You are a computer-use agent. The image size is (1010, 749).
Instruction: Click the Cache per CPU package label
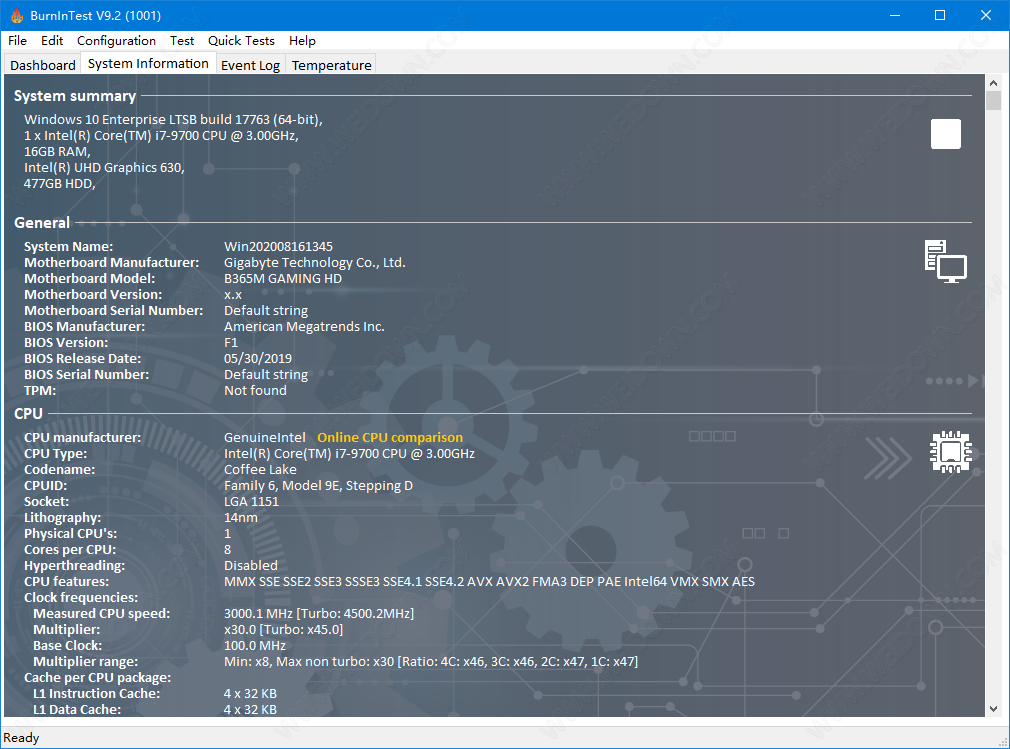97,678
